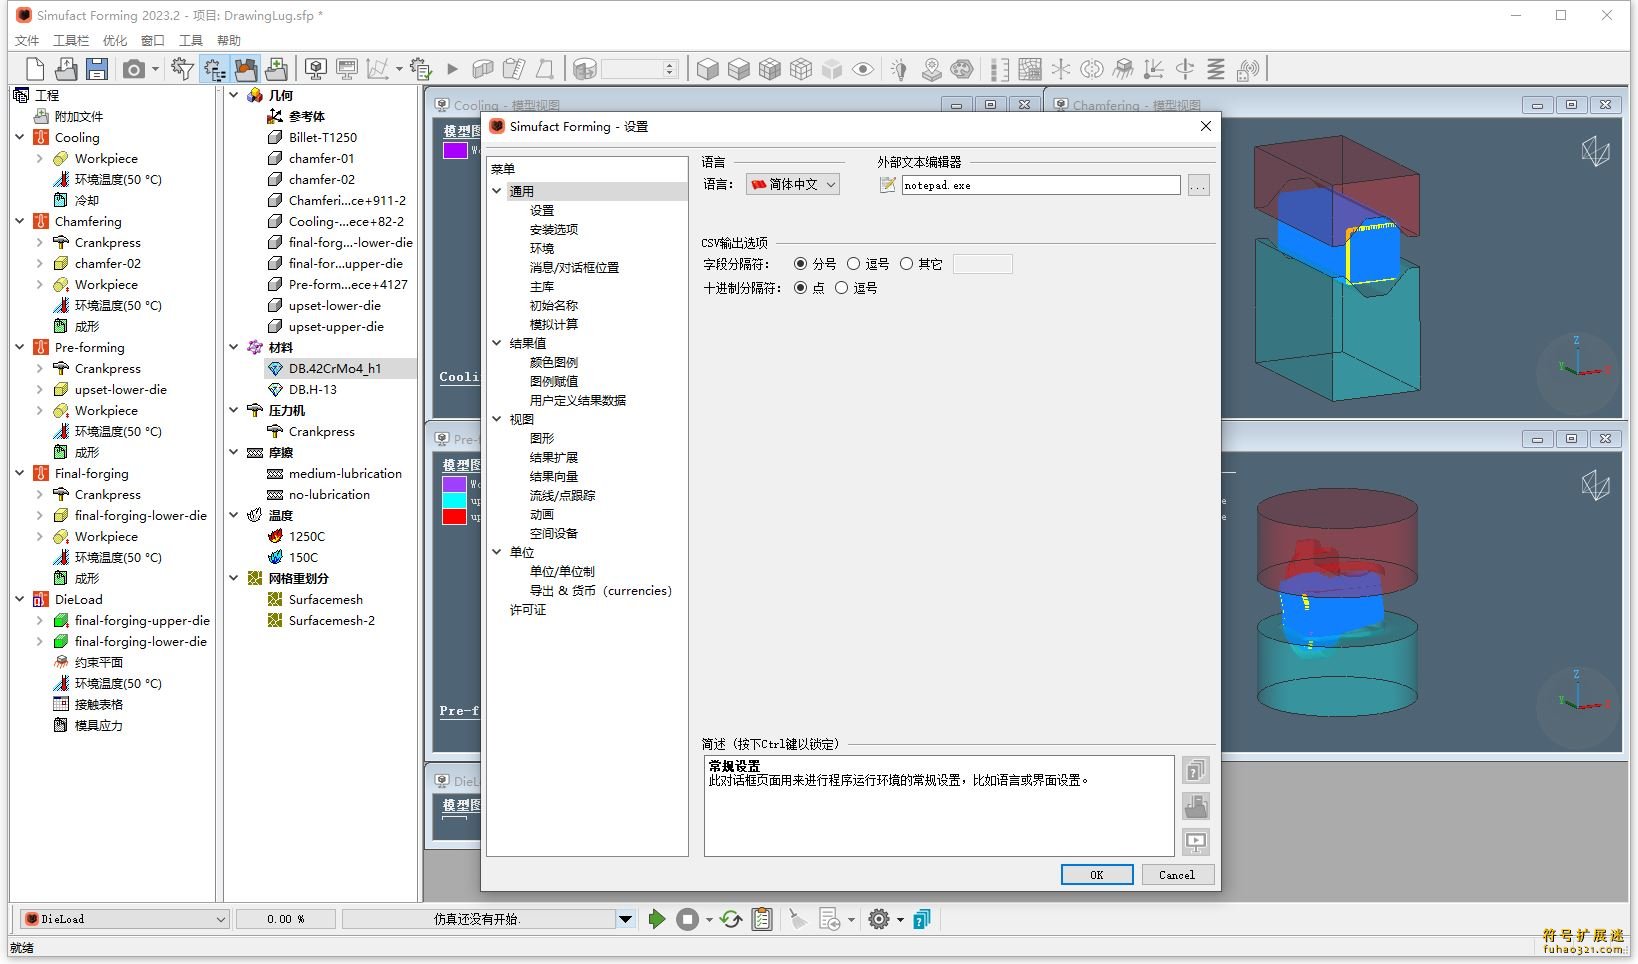The height and width of the screenshot is (964, 1638).
Task: Click the chart graph toolbar icon
Action: point(378,69)
